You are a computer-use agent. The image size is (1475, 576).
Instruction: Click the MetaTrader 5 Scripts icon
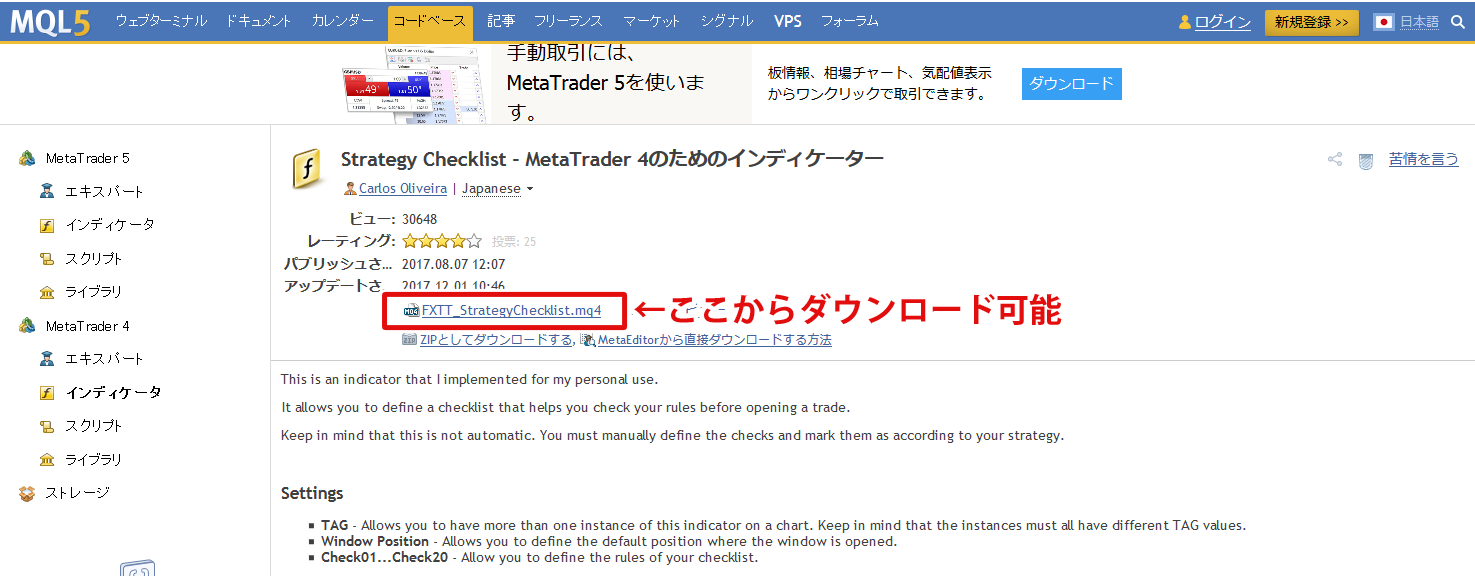tap(46, 259)
